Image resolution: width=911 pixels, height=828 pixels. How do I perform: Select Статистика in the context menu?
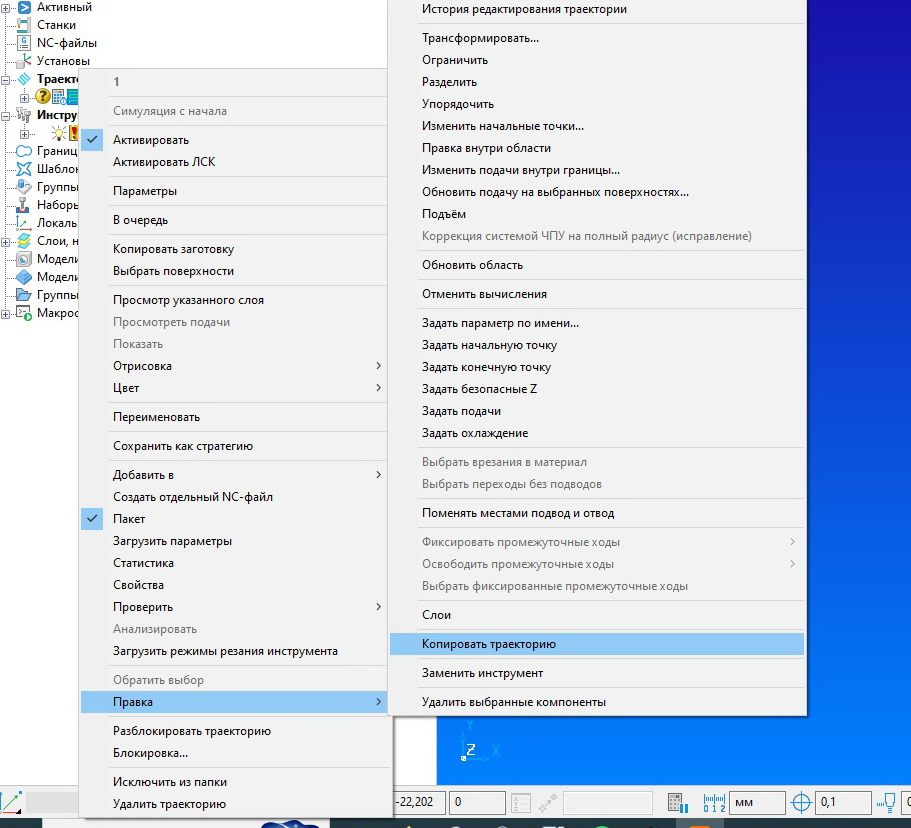tap(234, 563)
